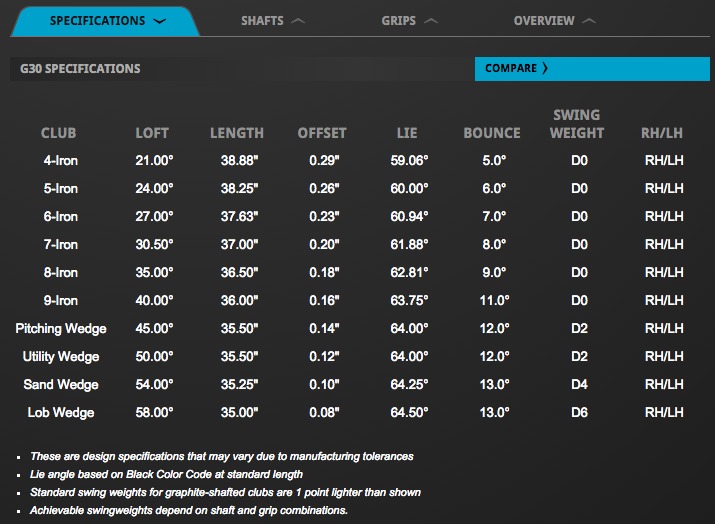The width and height of the screenshot is (715, 524).
Task: Select the 5-Iron row label
Action: pyautogui.click(x=61, y=189)
